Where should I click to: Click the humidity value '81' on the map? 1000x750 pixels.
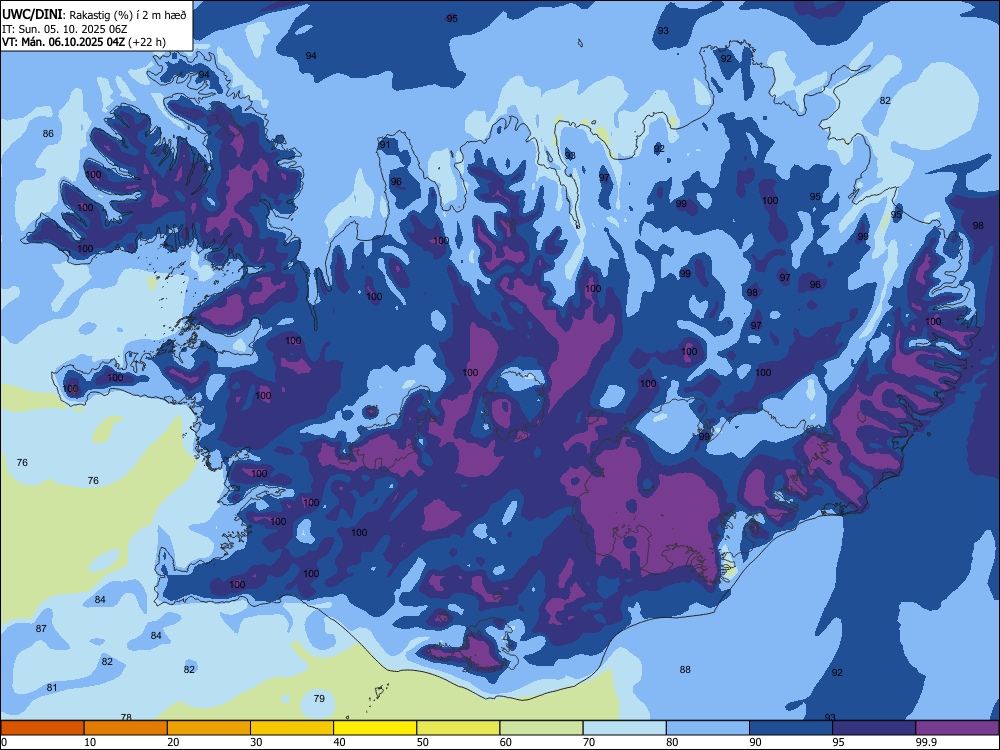pos(52,688)
